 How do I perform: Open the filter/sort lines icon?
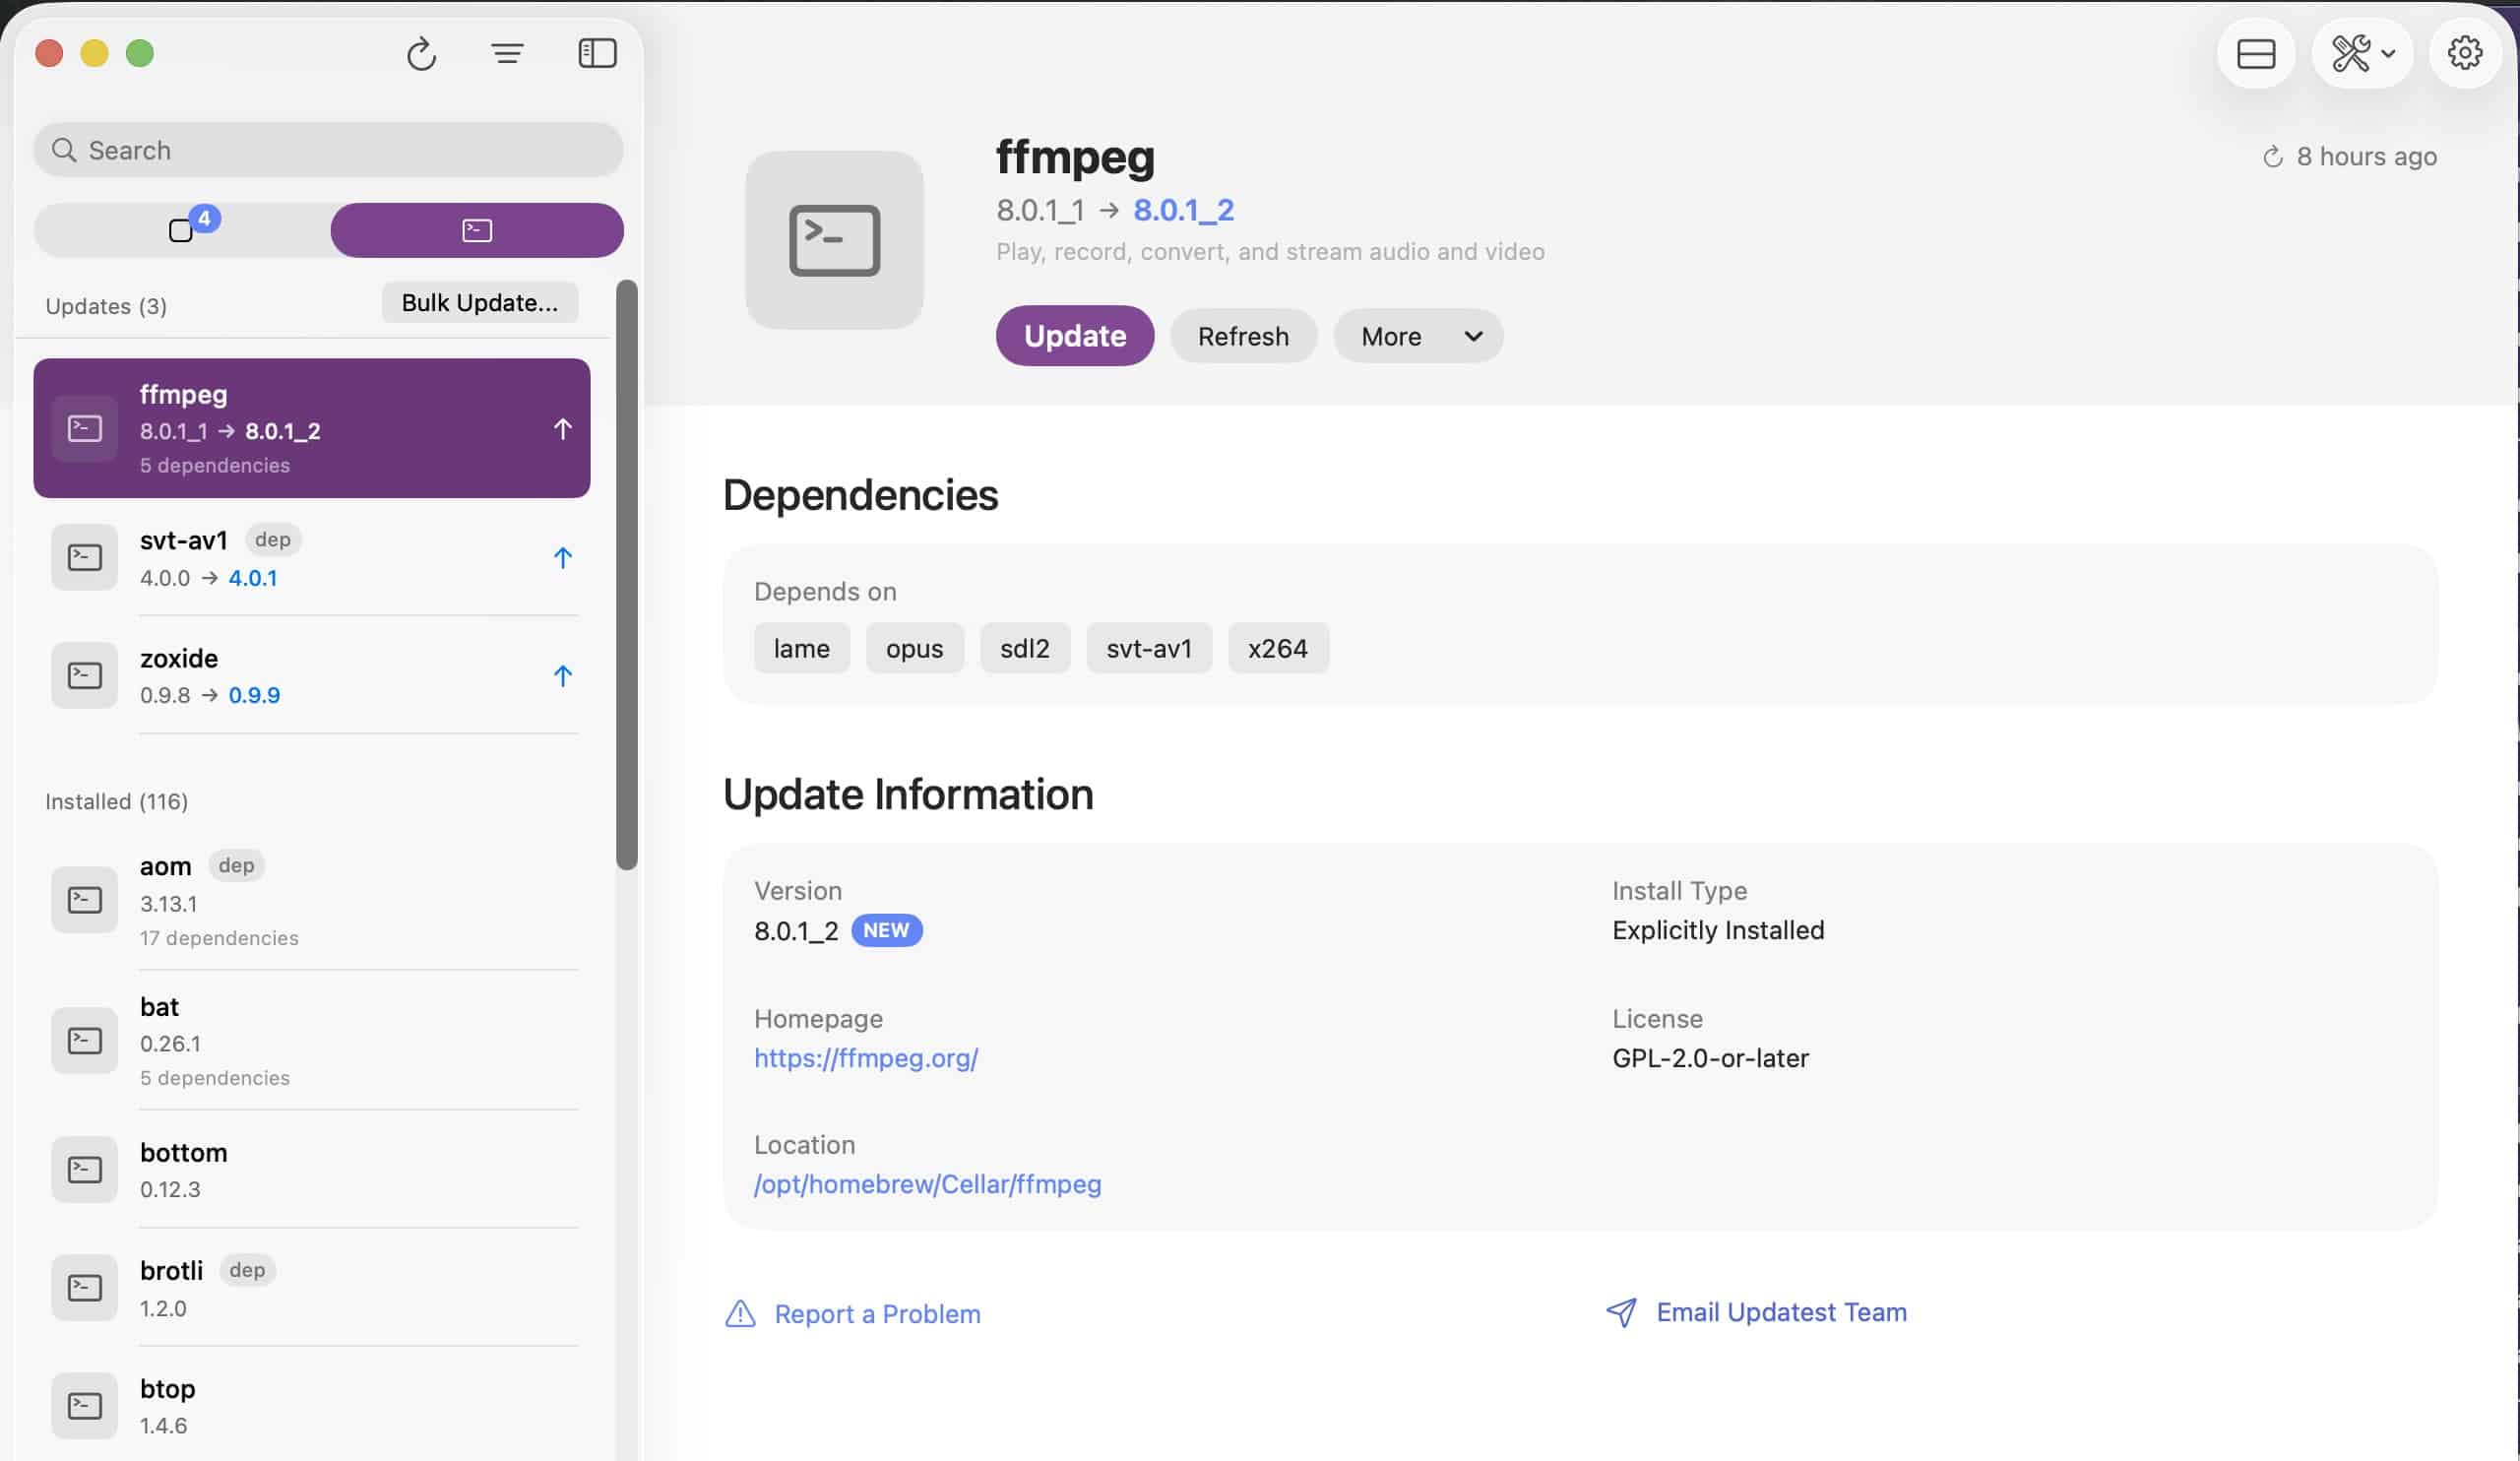coord(507,54)
